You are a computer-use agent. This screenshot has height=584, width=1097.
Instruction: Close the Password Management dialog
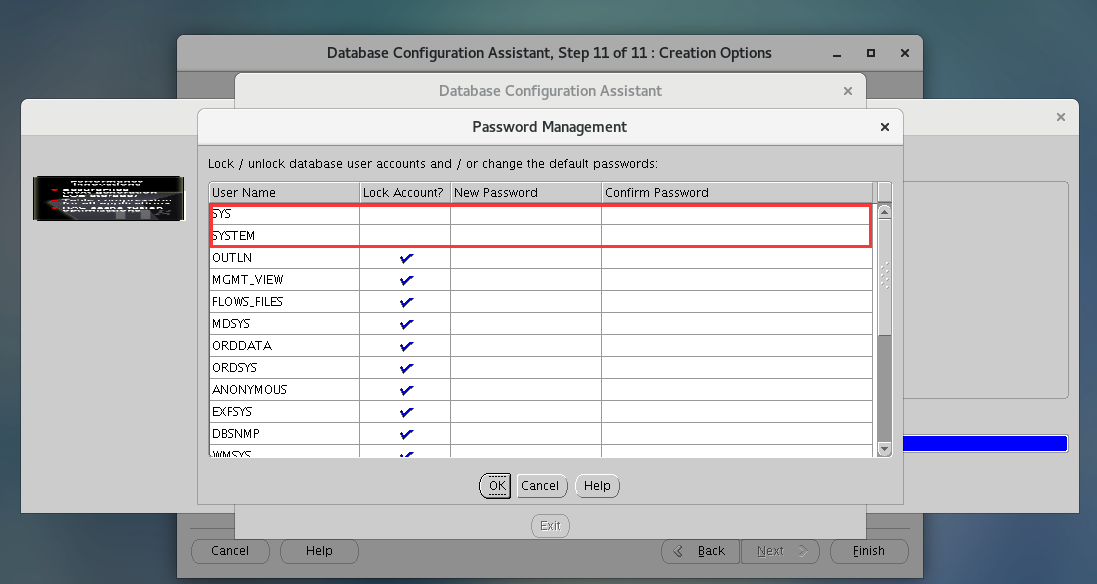885,127
